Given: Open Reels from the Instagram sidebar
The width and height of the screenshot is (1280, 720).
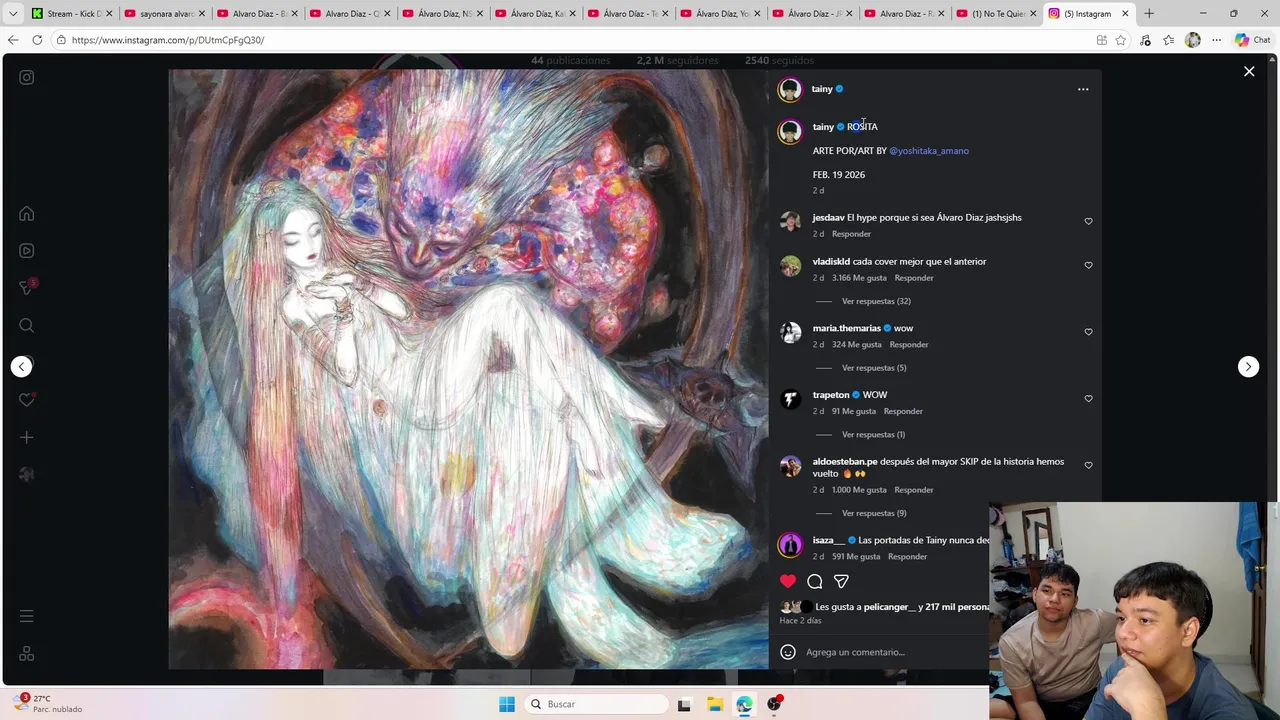Looking at the screenshot, I should [27, 251].
